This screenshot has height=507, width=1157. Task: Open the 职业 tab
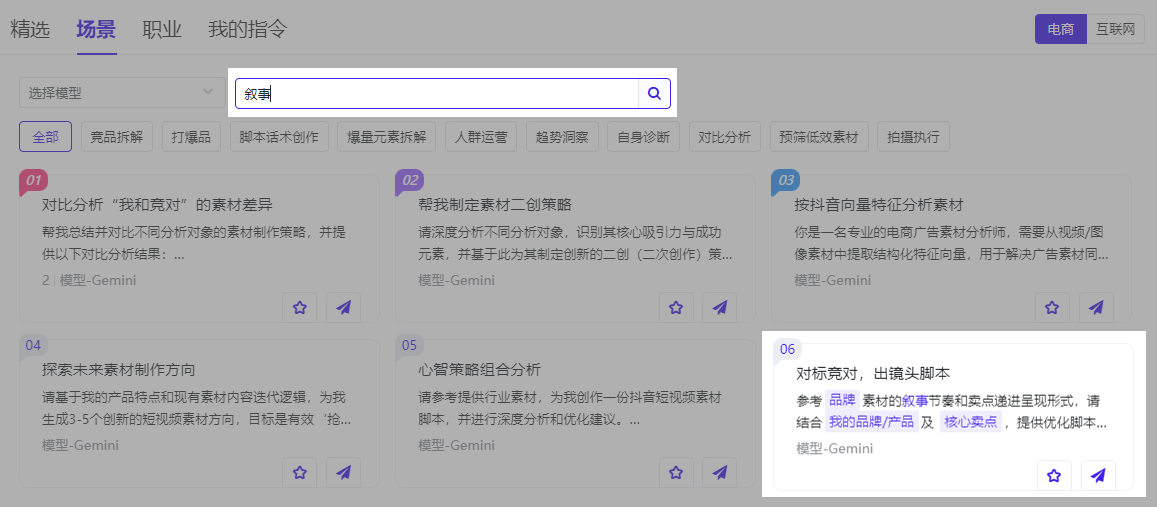[x=162, y=29]
